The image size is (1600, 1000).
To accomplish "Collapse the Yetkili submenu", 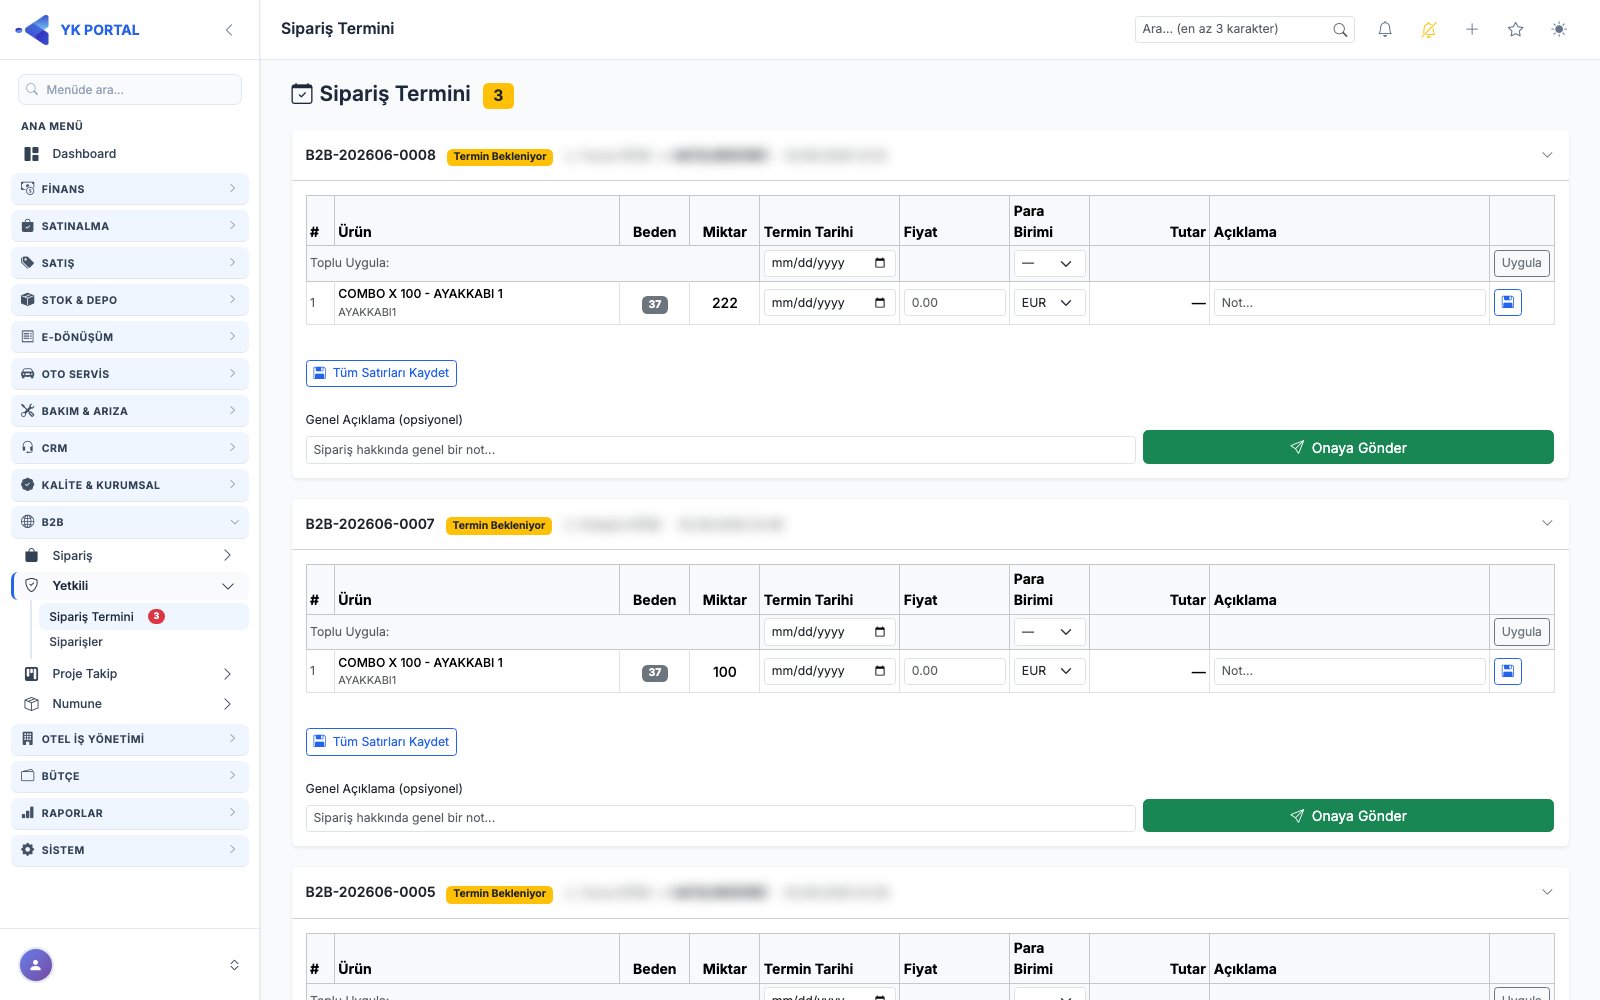I will [x=130, y=586].
